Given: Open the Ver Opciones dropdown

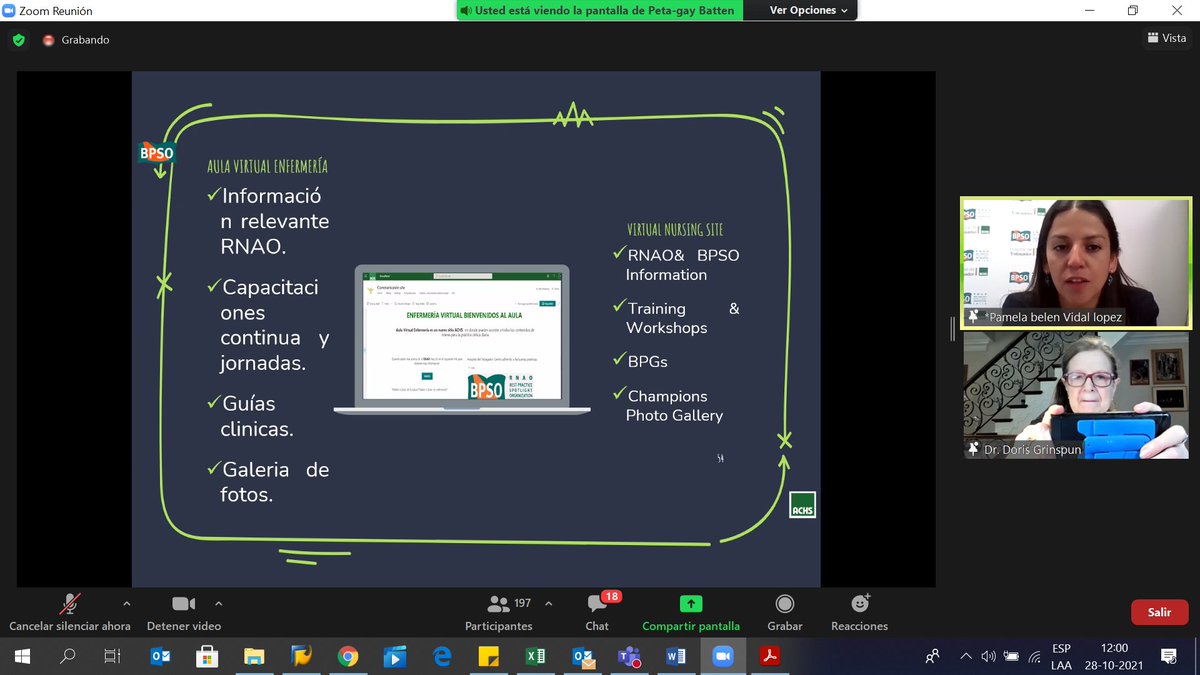Looking at the screenshot, I should point(809,10).
